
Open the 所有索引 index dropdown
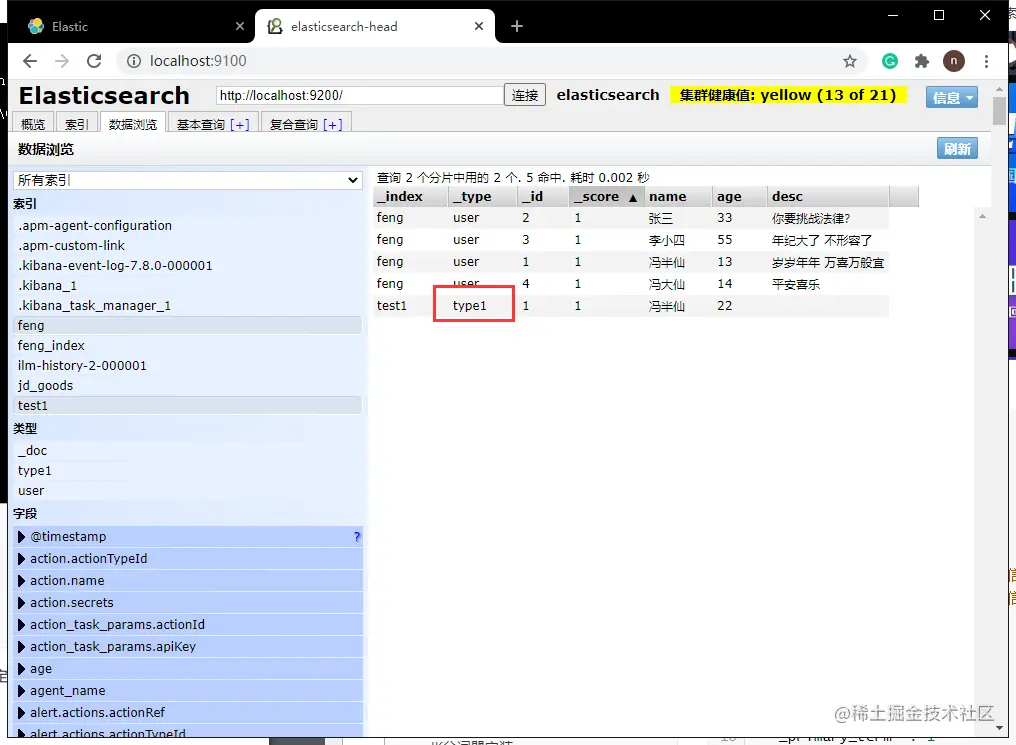187,180
